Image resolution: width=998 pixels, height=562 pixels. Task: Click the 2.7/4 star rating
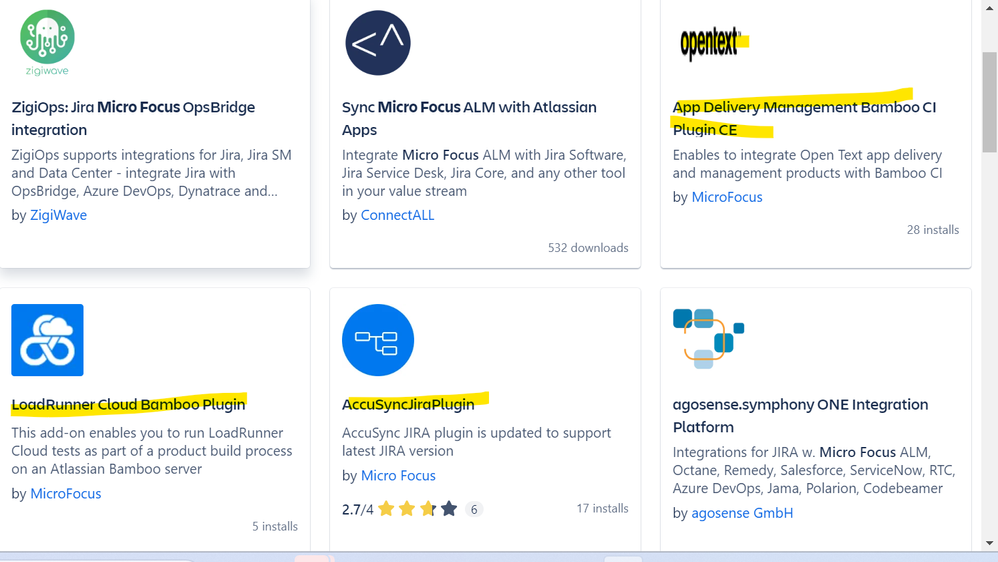coord(400,509)
